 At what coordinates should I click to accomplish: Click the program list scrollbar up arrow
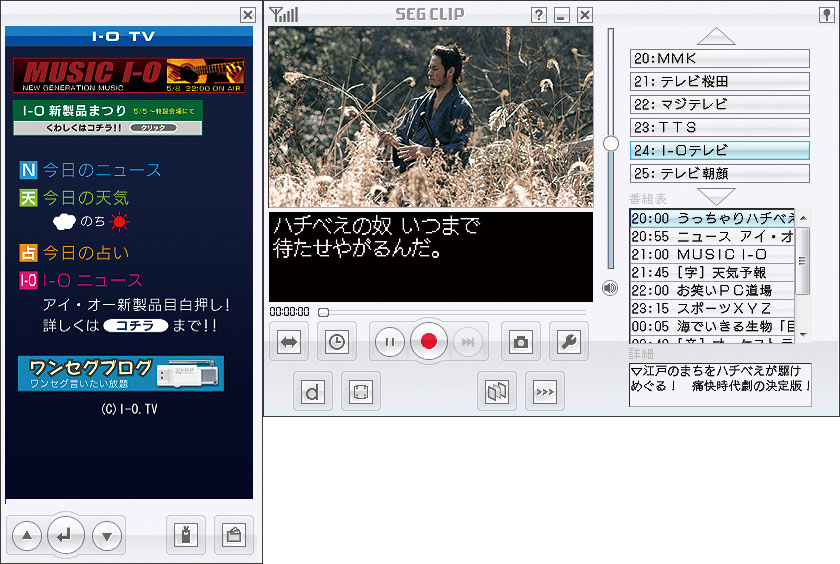802,218
